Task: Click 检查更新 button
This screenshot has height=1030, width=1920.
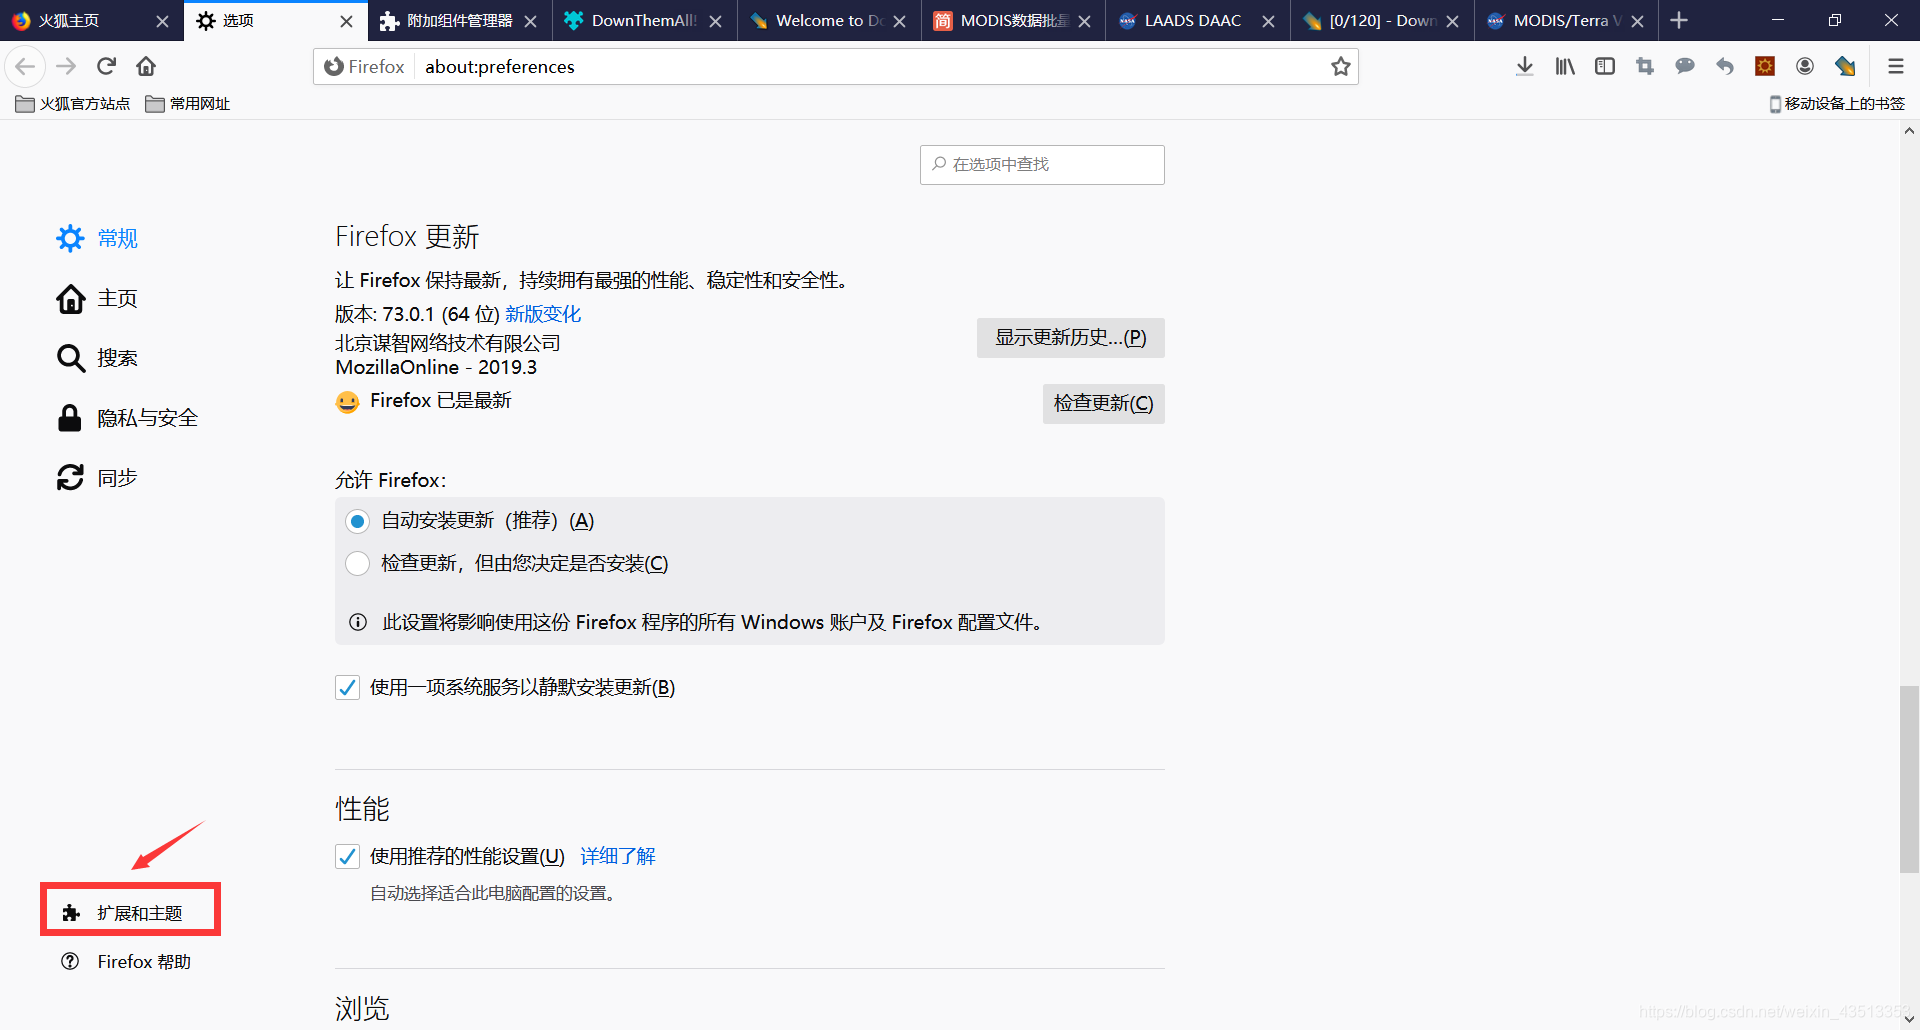Action: click(x=1103, y=403)
